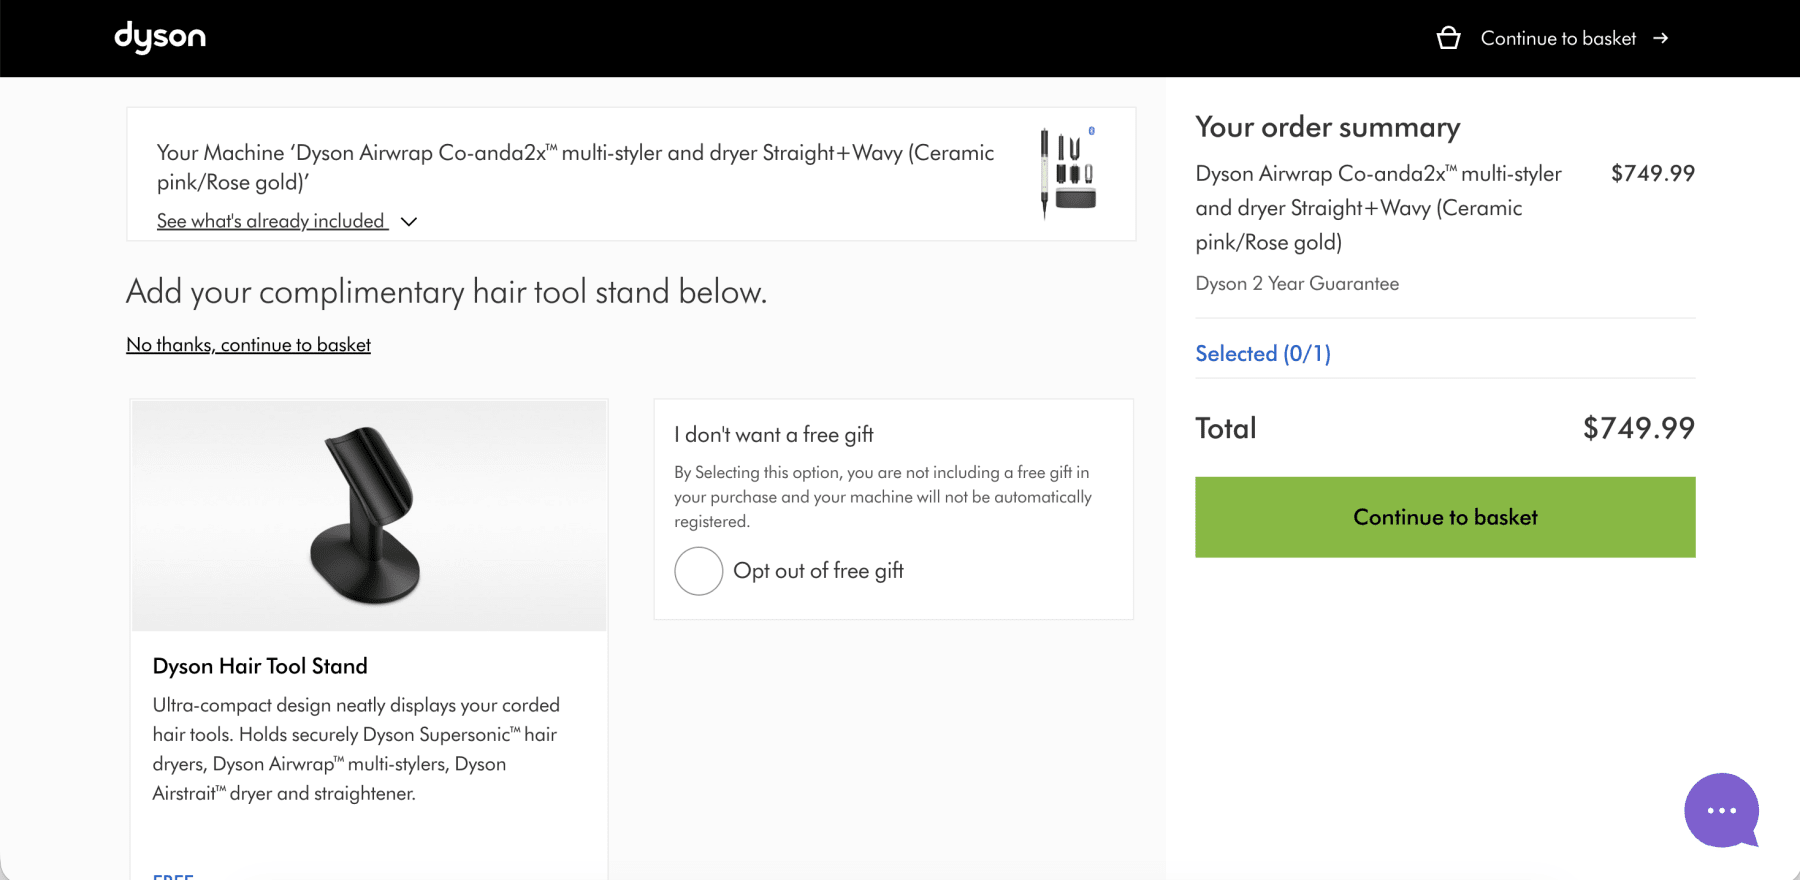Click the Dyson Hair Tool Stand title
1800x880 pixels.
pyautogui.click(x=260, y=666)
